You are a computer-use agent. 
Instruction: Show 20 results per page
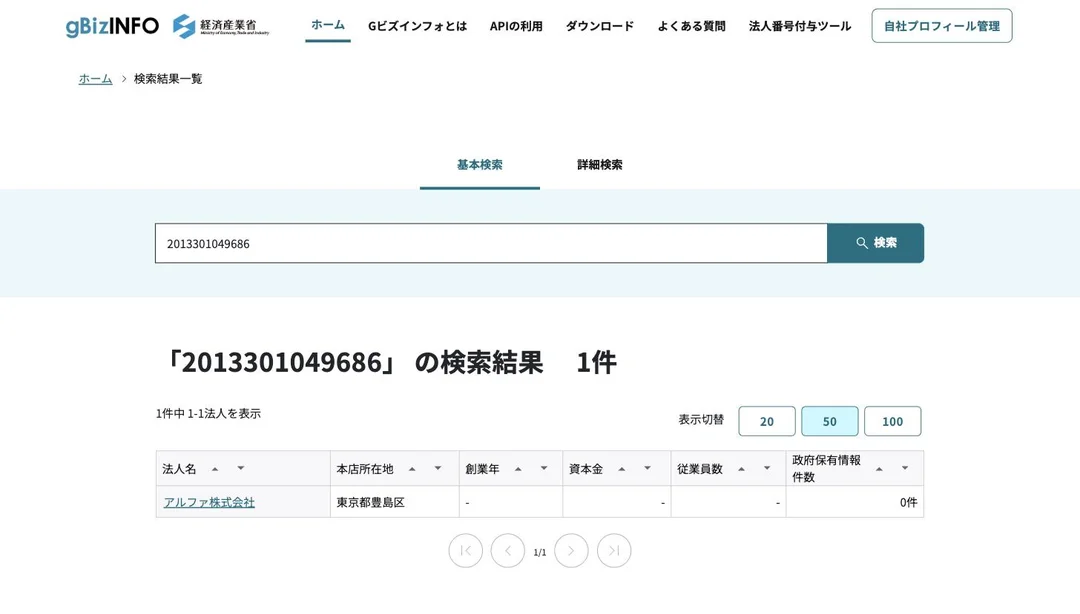click(767, 421)
